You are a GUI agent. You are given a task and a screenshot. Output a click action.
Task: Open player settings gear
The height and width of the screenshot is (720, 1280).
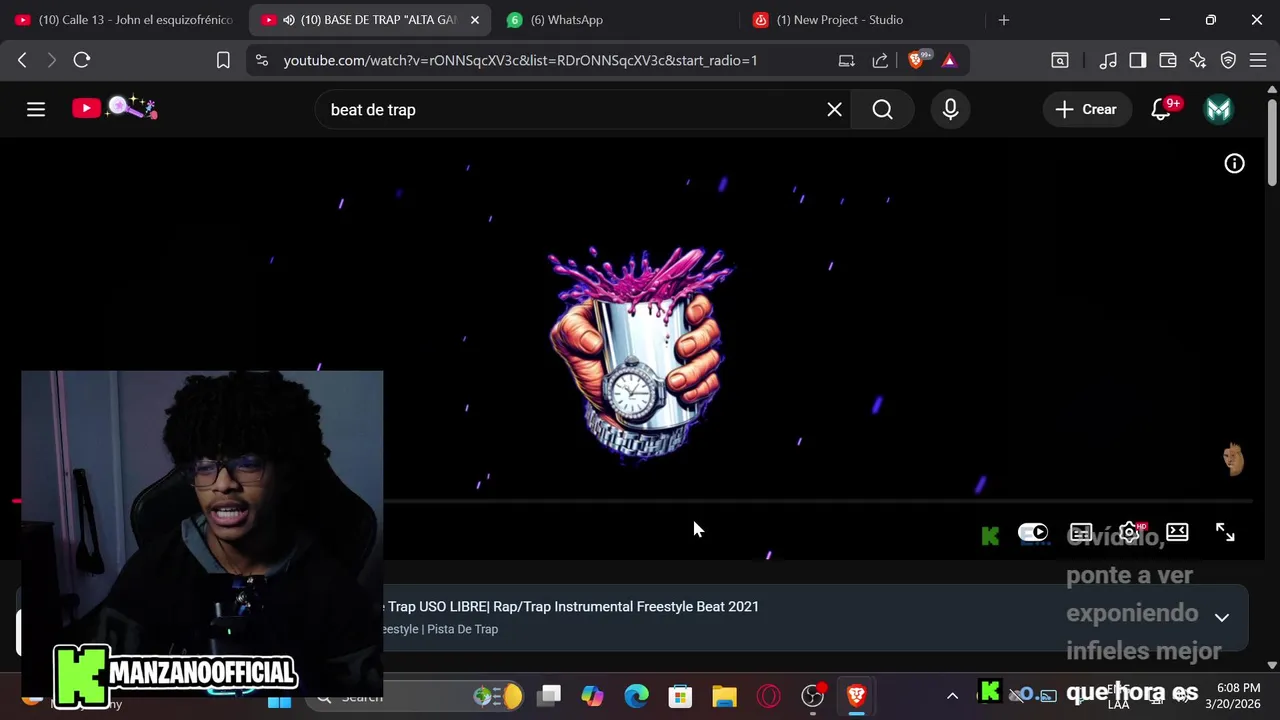1130,532
